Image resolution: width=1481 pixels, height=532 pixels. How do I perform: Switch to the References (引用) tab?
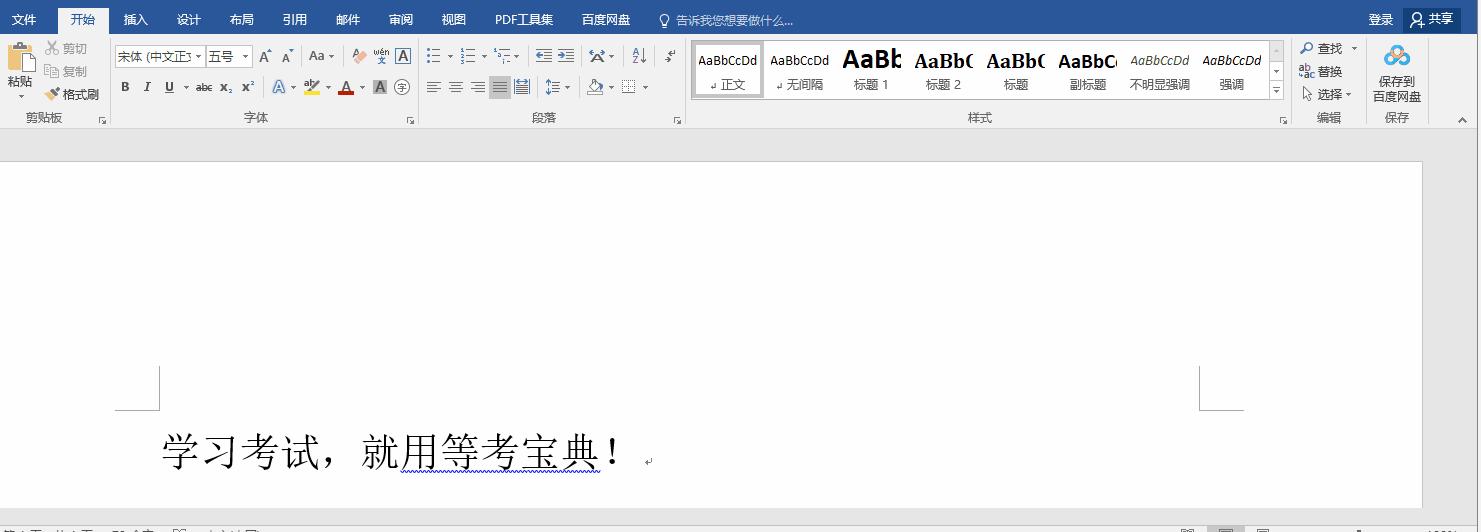coord(294,20)
